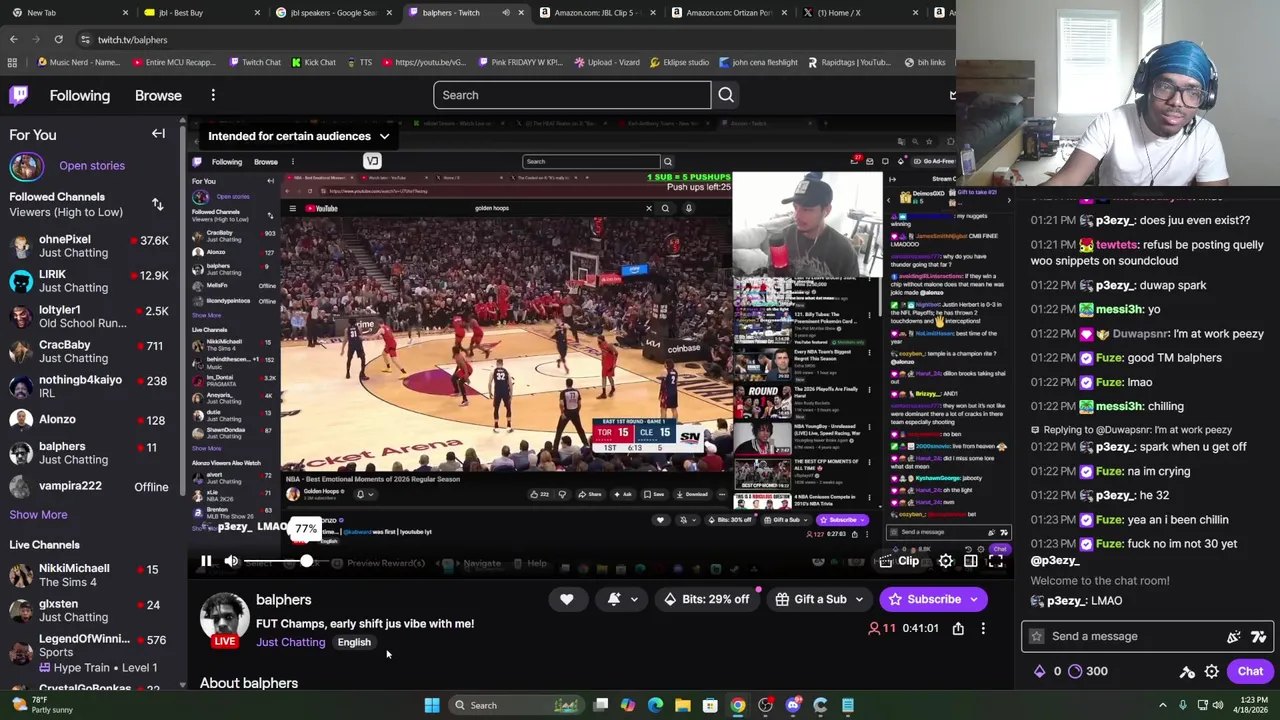Open Kick Chat bookmark
Image resolution: width=1280 pixels, height=720 pixels.
point(313,62)
